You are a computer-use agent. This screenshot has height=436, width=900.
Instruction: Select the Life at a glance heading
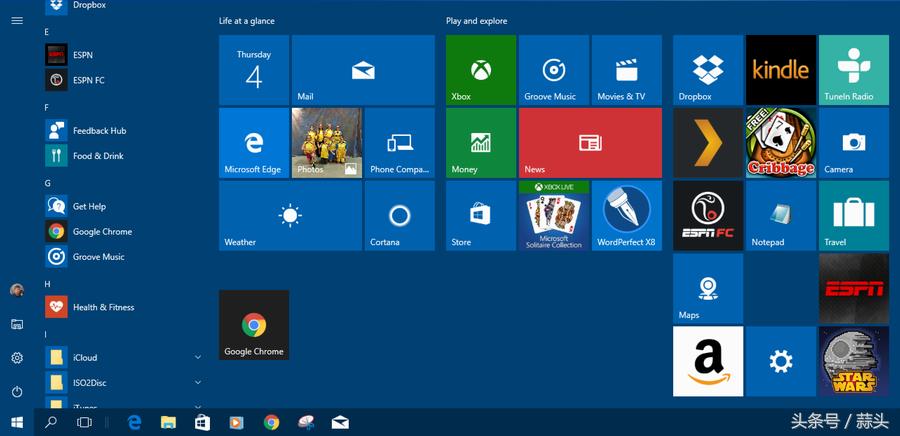point(247,21)
